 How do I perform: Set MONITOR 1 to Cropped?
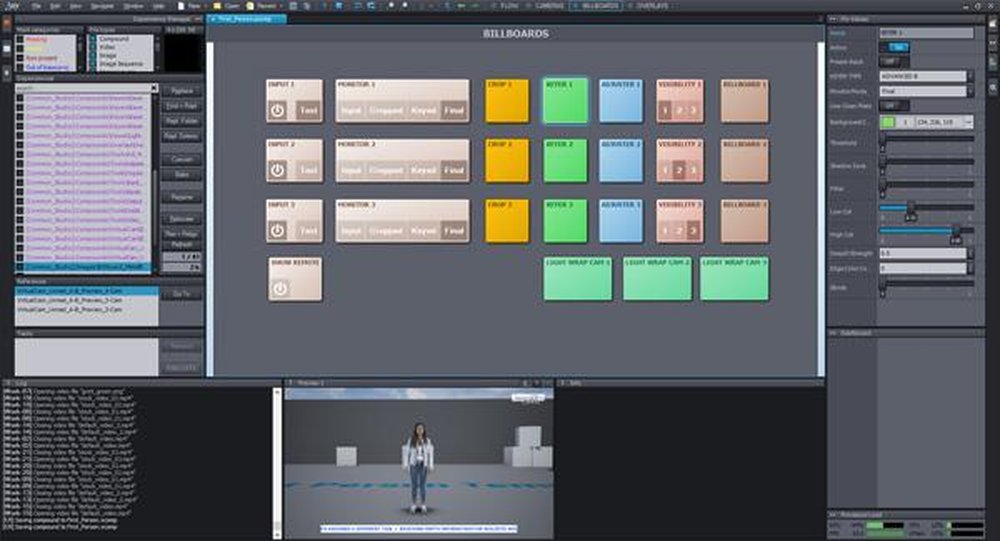click(x=386, y=110)
